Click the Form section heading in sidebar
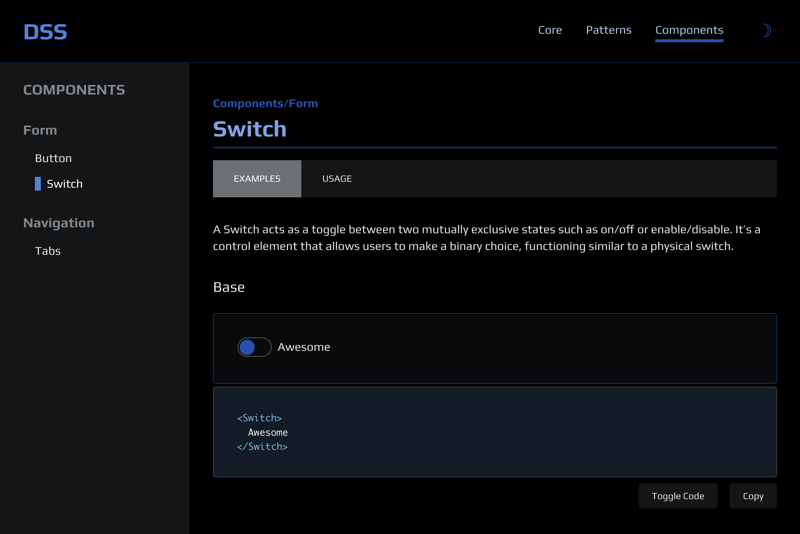The height and width of the screenshot is (534, 800). [x=40, y=130]
